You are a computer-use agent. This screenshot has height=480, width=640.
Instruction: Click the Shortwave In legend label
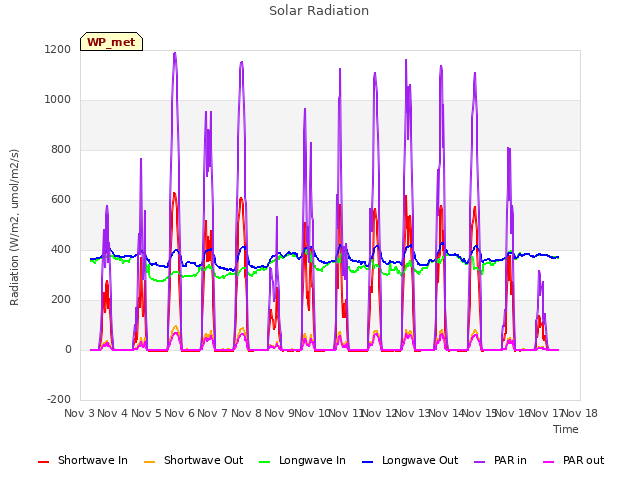tap(93, 460)
